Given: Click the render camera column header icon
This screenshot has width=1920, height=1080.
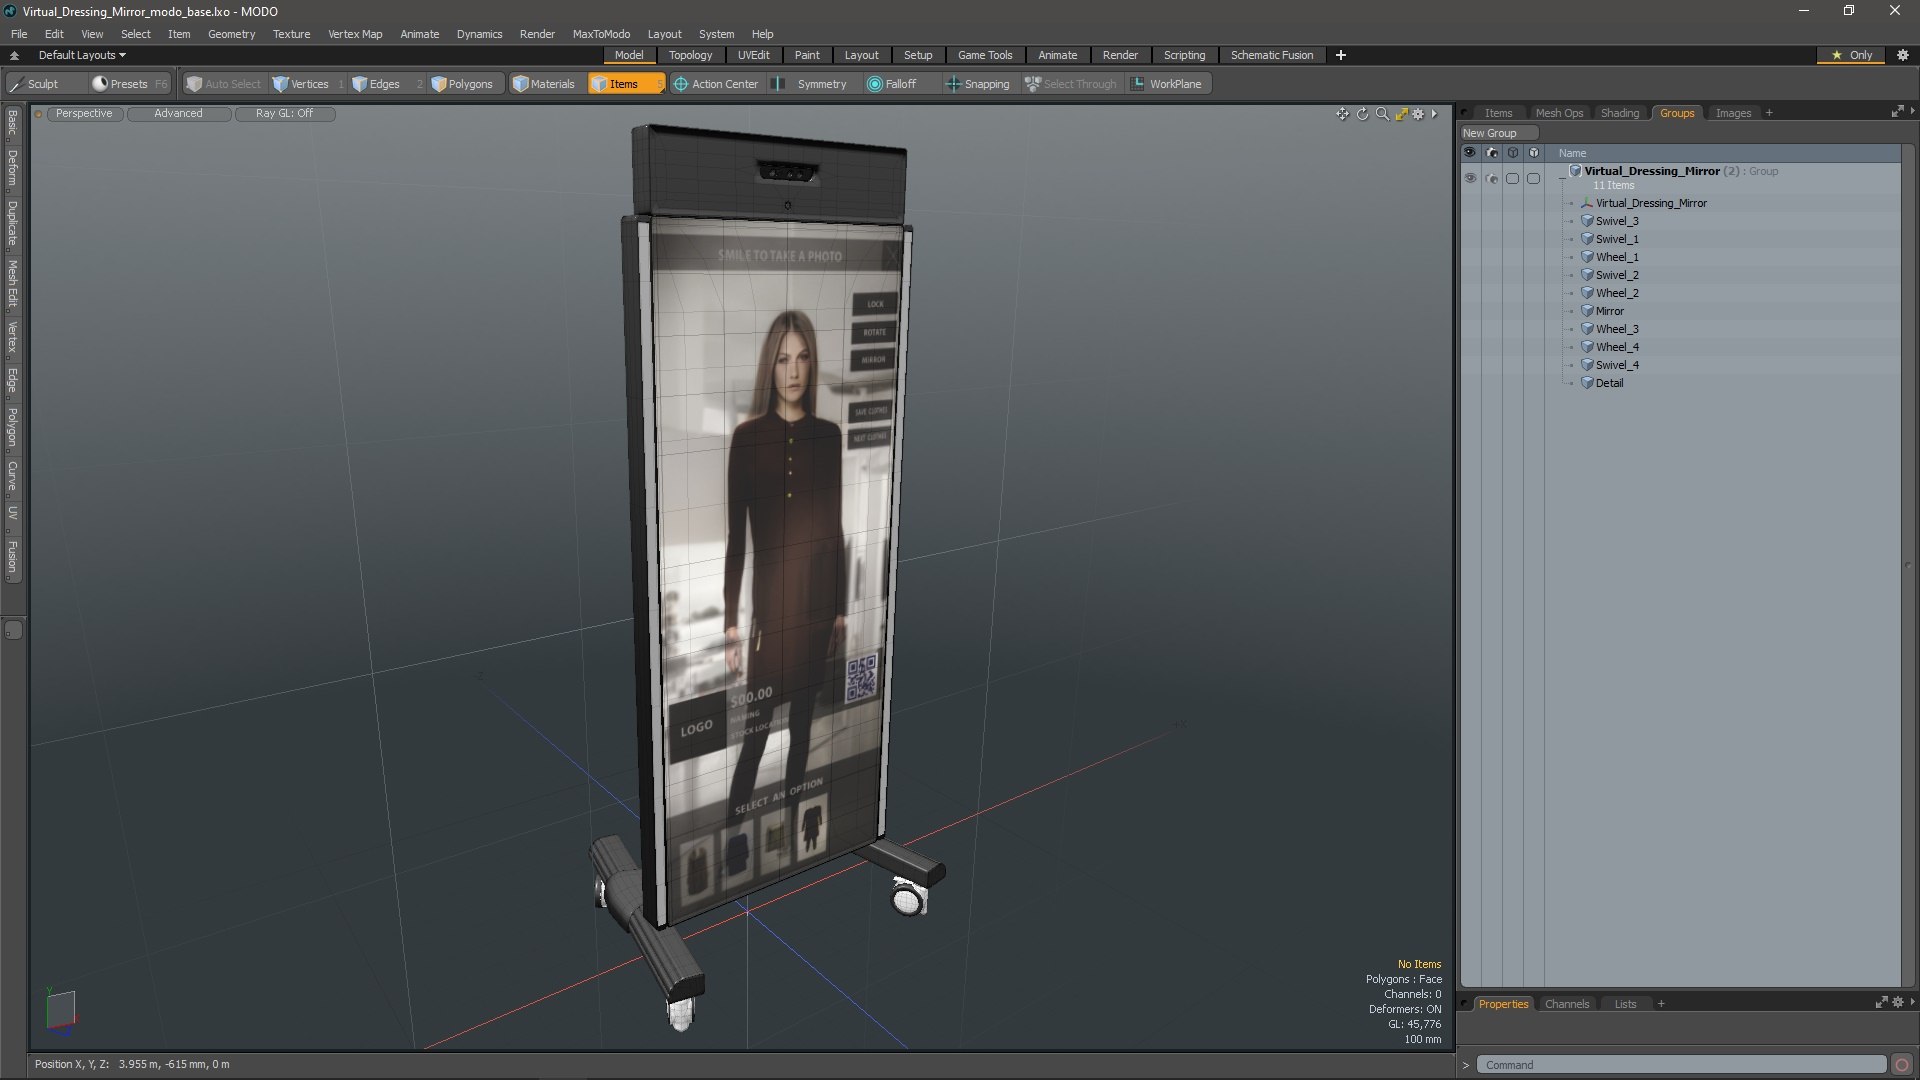Looking at the screenshot, I should [x=1491, y=153].
